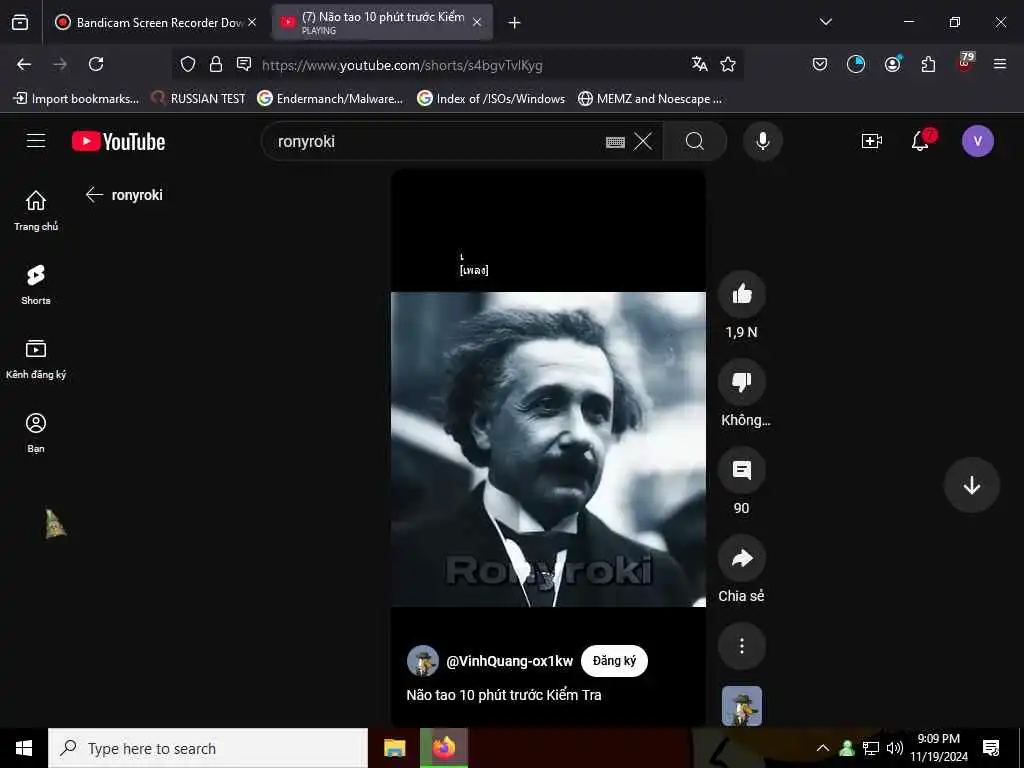
Task: Open Firefox account icon
Action: click(892, 64)
